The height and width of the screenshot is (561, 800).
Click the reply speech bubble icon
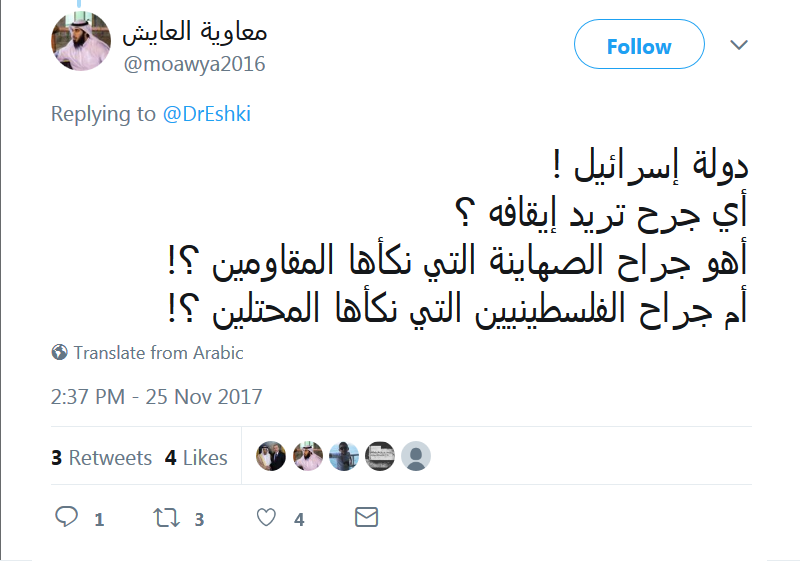point(67,518)
